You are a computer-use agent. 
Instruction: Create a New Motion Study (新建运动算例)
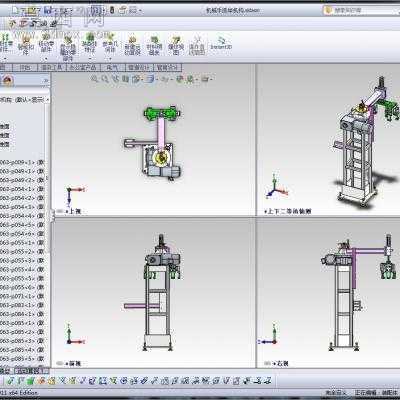[132, 45]
